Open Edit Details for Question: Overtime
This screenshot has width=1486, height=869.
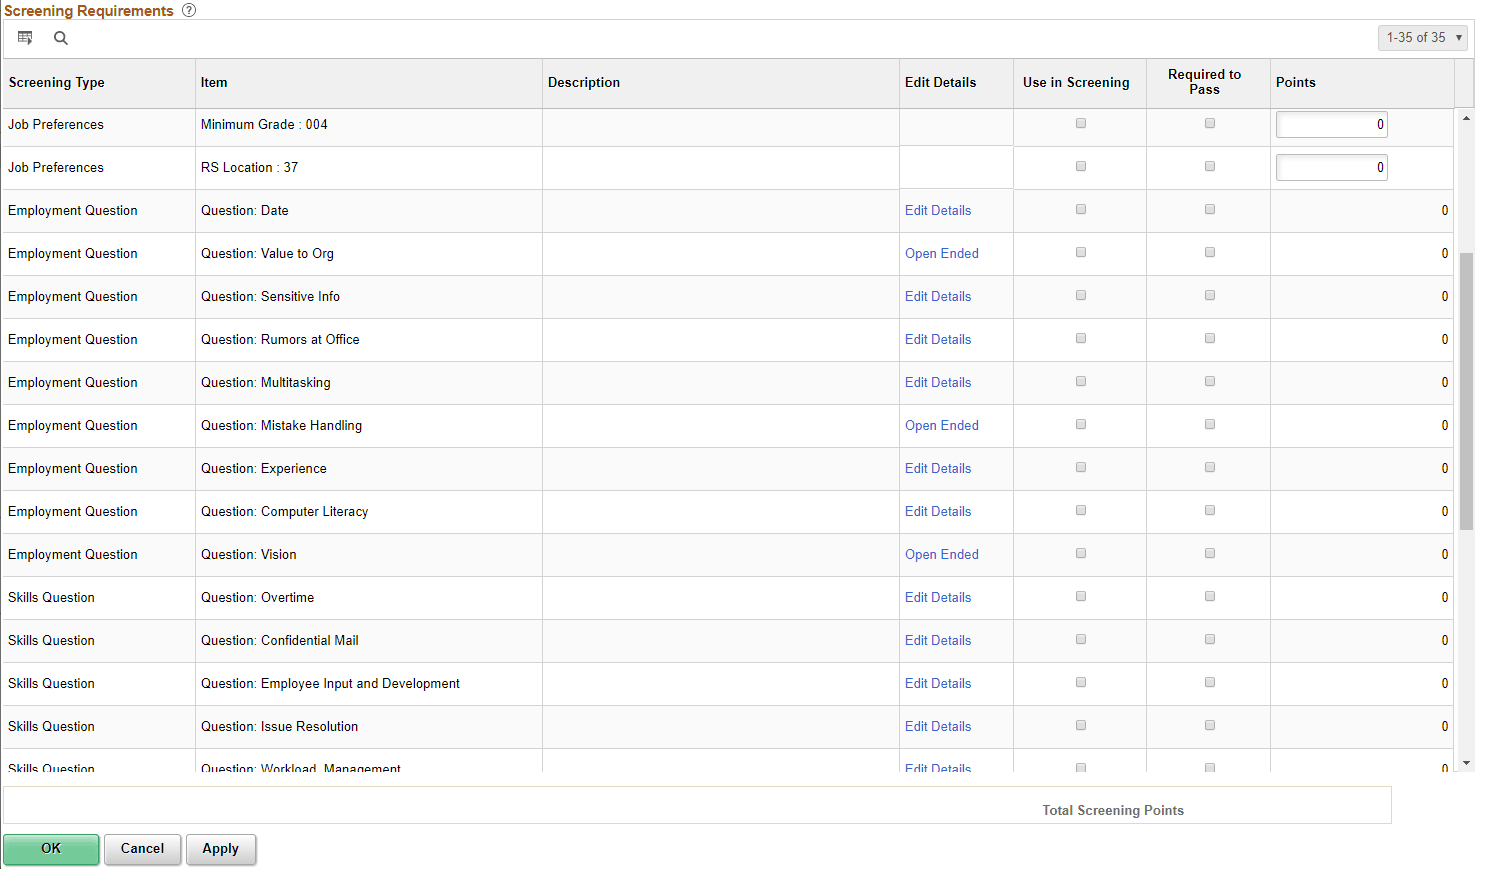(937, 597)
